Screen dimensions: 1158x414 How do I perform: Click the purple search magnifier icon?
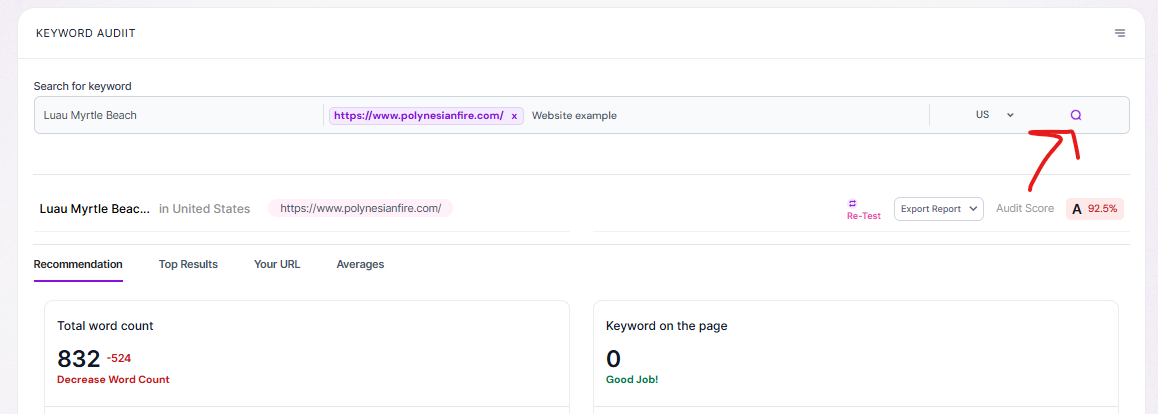pyautogui.click(x=1075, y=115)
